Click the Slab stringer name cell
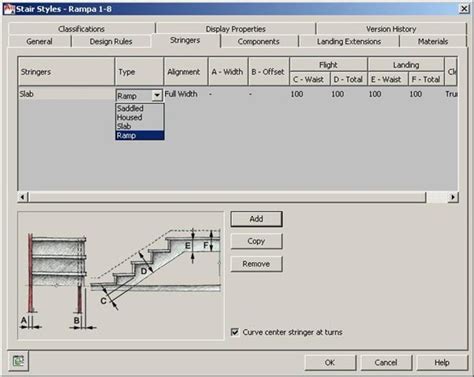 pos(66,94)
